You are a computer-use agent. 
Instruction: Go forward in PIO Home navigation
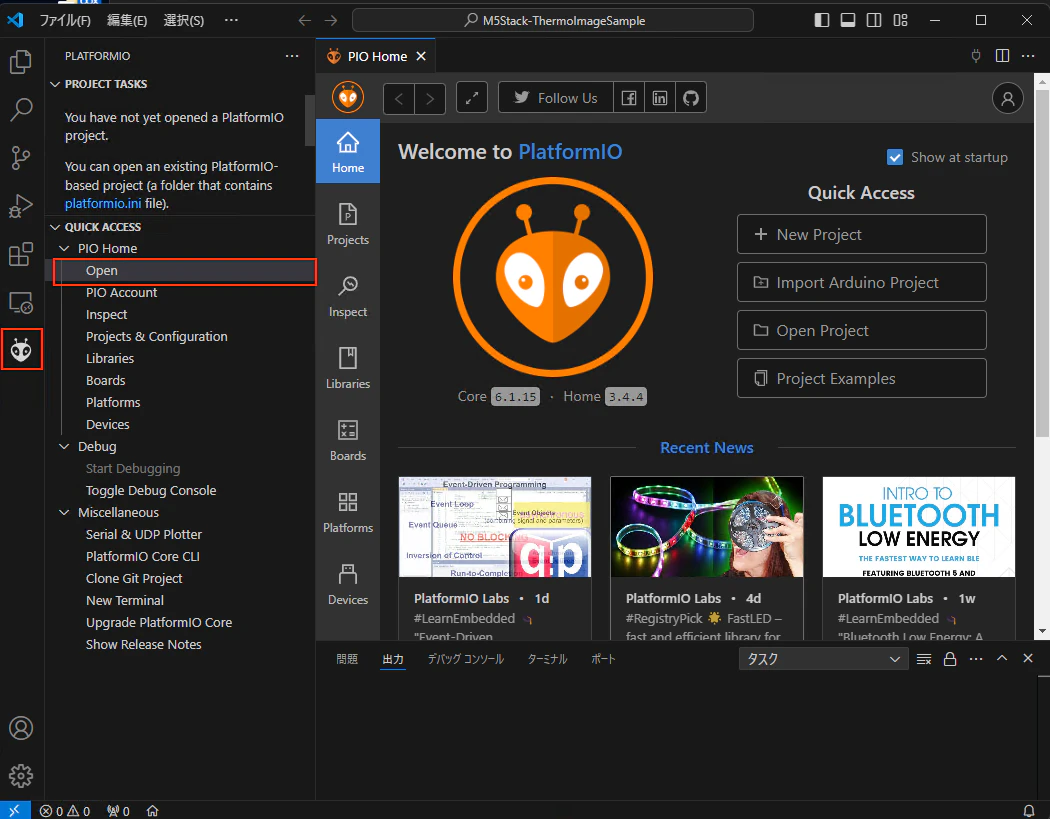[430, 98]
